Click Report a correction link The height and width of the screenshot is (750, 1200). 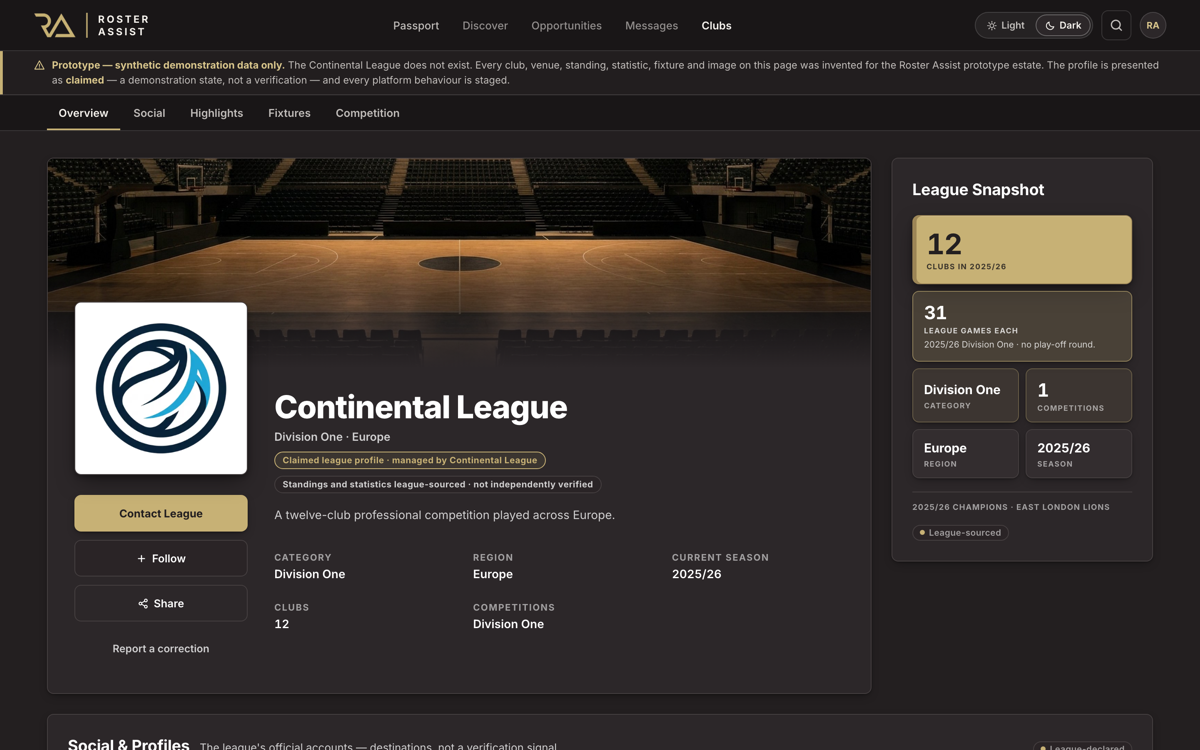tap(161, 648)
